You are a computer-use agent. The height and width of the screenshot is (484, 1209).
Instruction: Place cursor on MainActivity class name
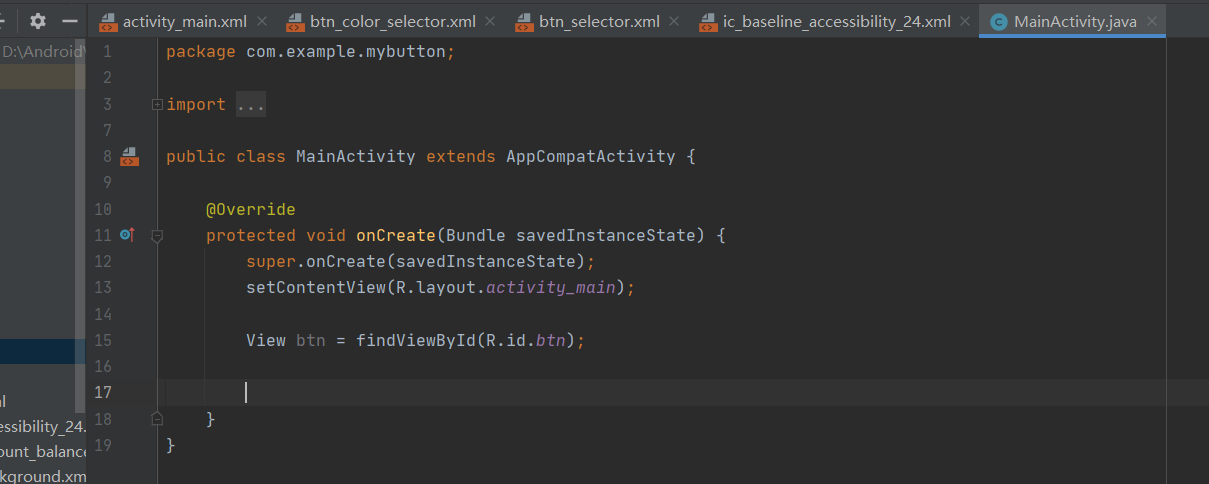pyautogui.click(x=356, y=157)
